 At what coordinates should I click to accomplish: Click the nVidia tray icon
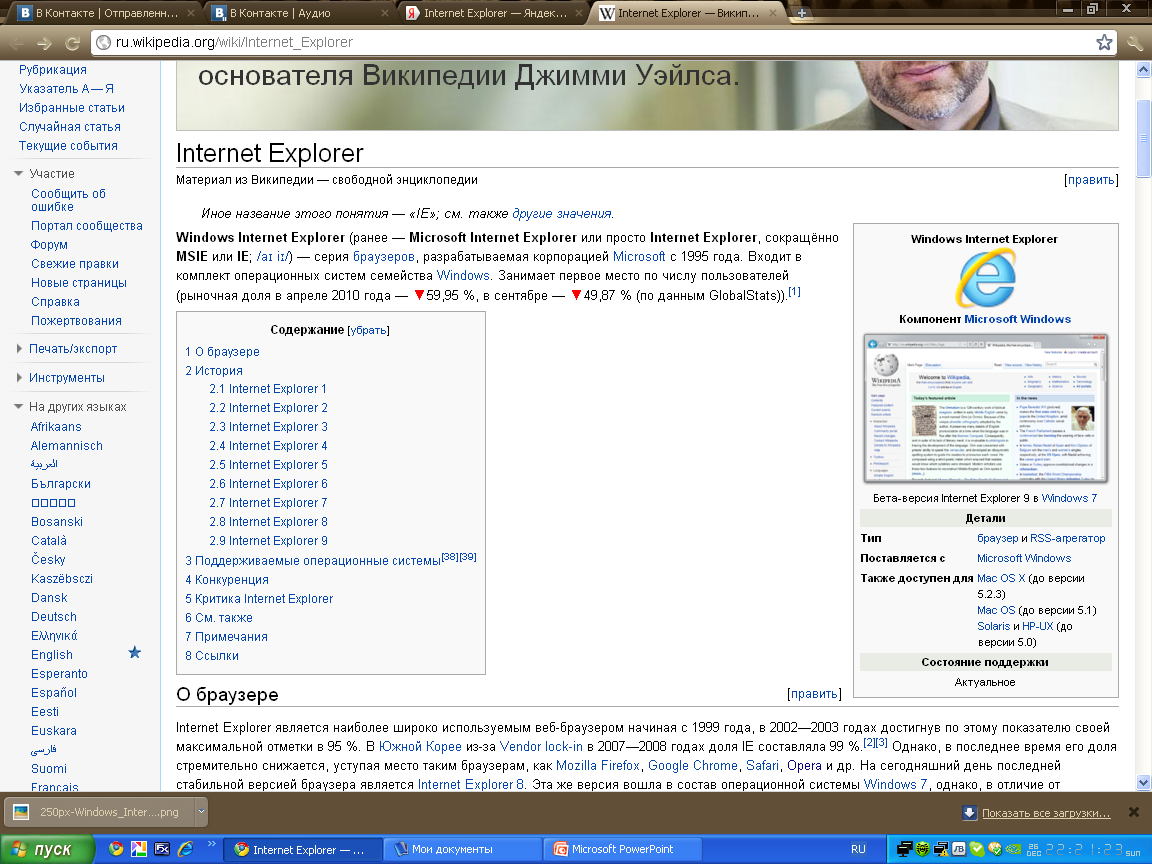point(1012,849)
